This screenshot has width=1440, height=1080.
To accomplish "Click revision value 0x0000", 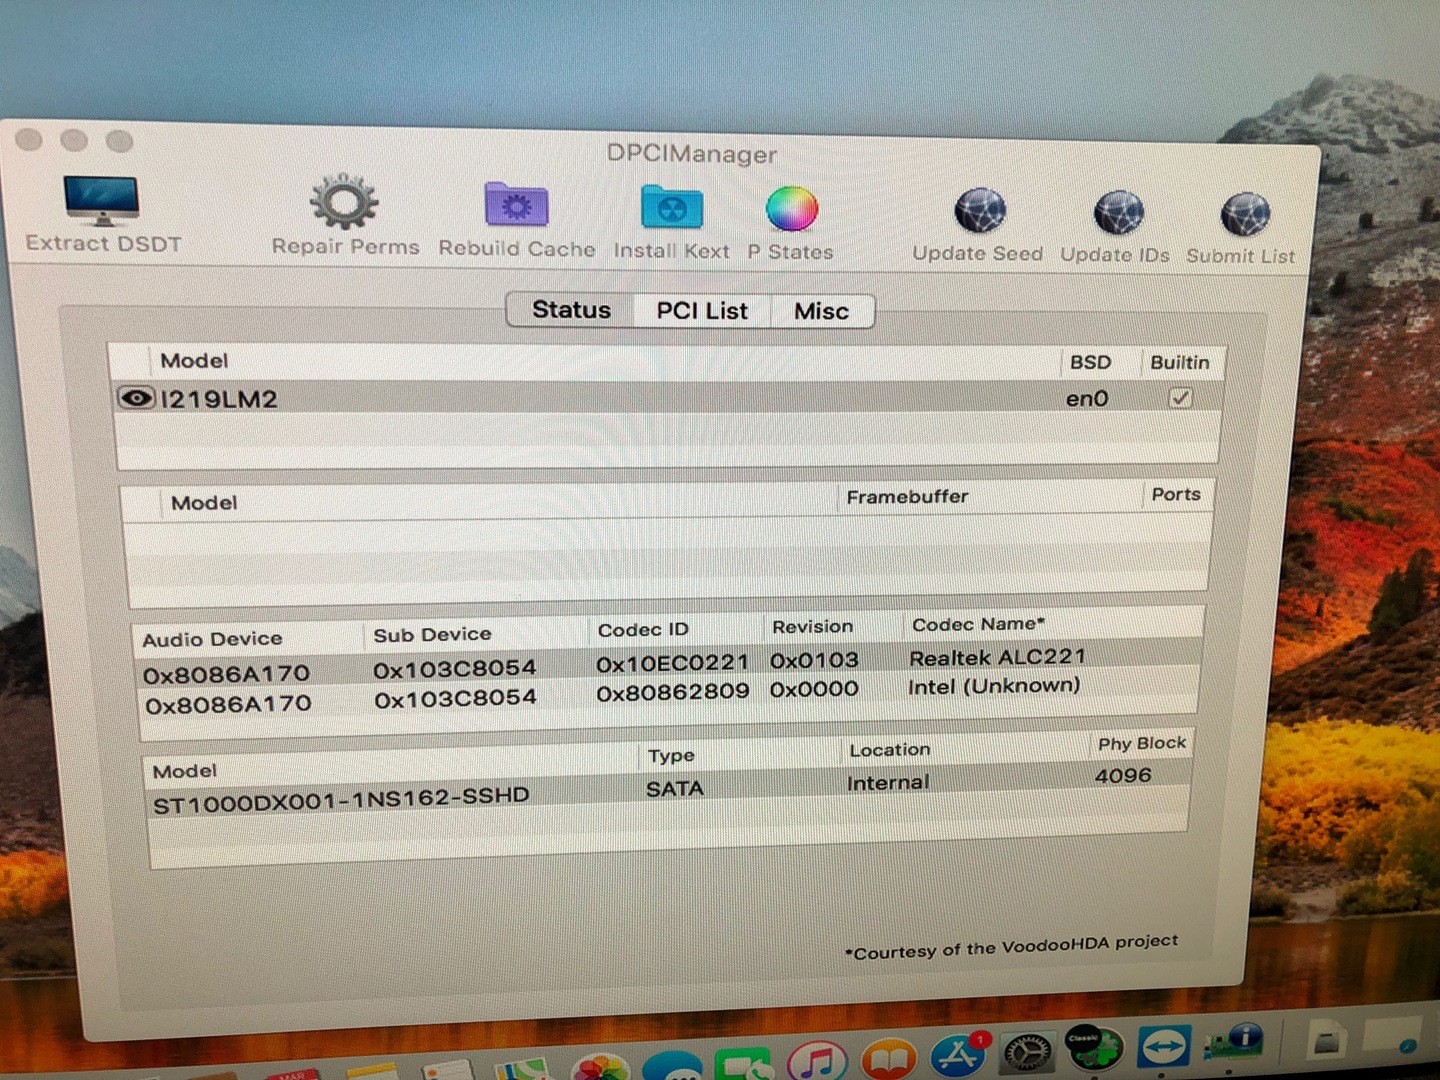I will (x=814, y=689).
